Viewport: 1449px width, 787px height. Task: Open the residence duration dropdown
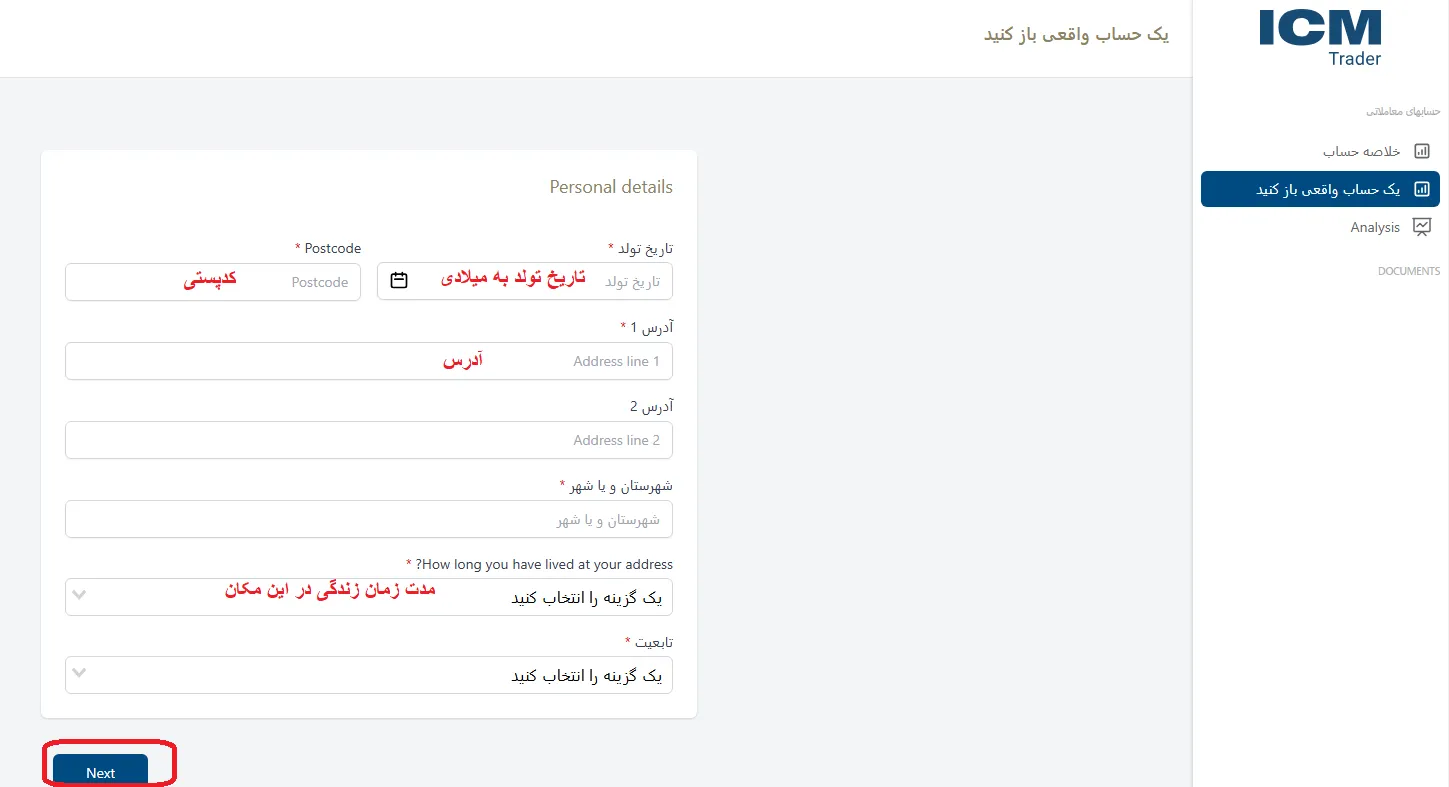[369, 596]
